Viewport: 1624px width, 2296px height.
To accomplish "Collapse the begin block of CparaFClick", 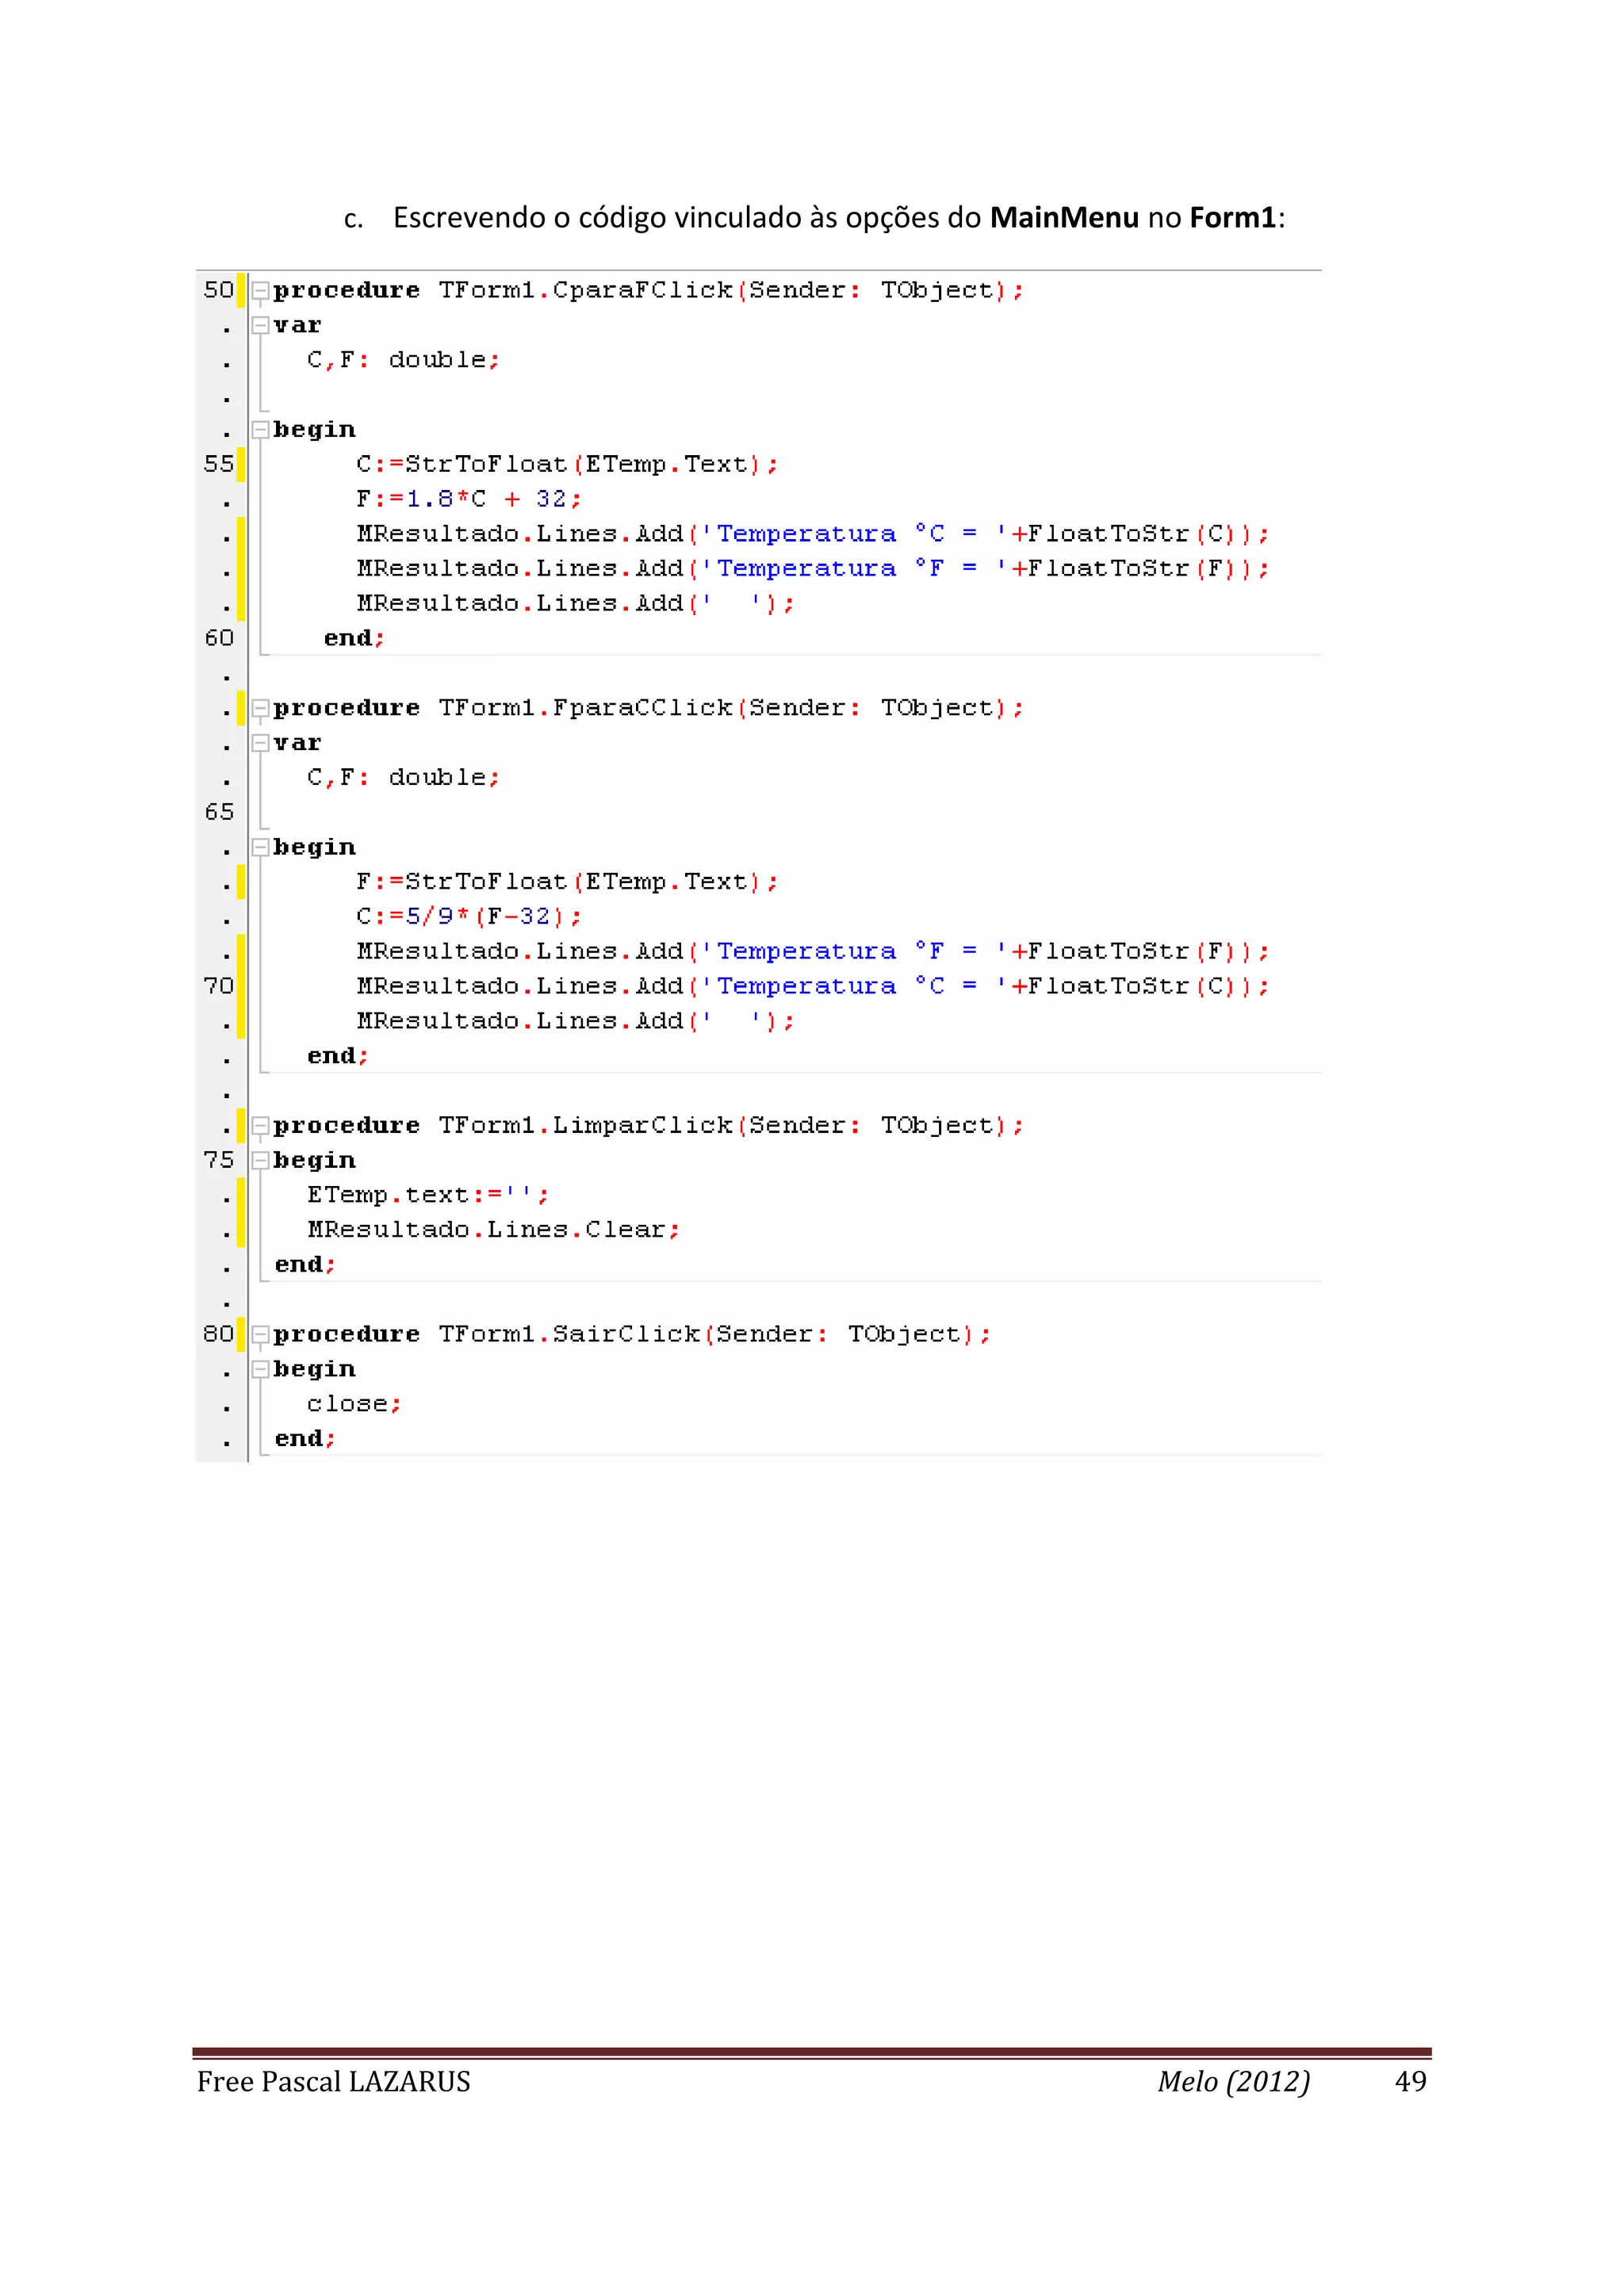I will coord(260,430).
